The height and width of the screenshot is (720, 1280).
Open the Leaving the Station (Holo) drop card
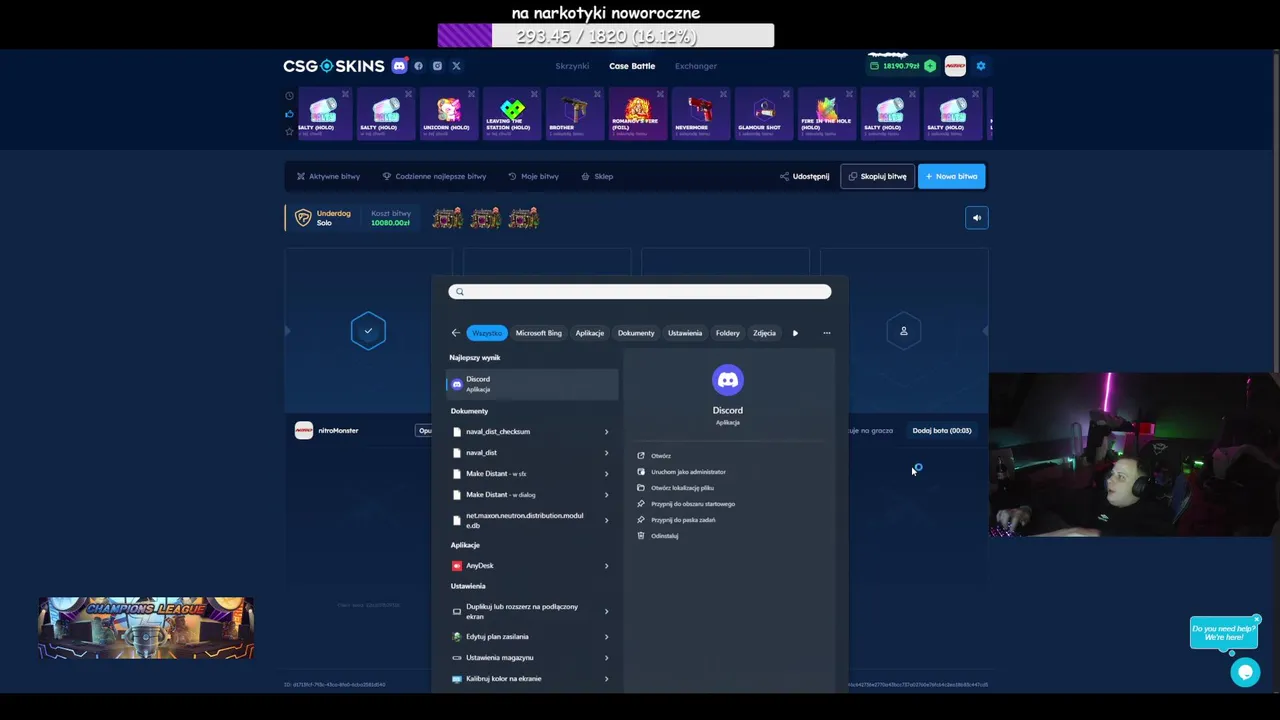coord(510,114)
